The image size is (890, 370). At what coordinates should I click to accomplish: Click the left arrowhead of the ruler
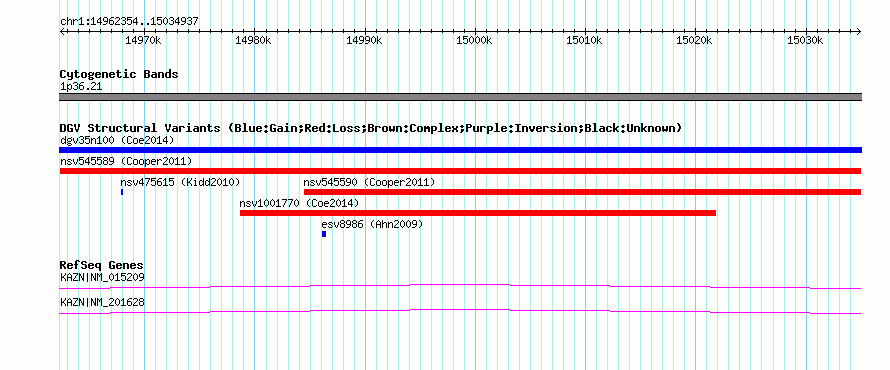pyautogui.click(x=62, y=31)
